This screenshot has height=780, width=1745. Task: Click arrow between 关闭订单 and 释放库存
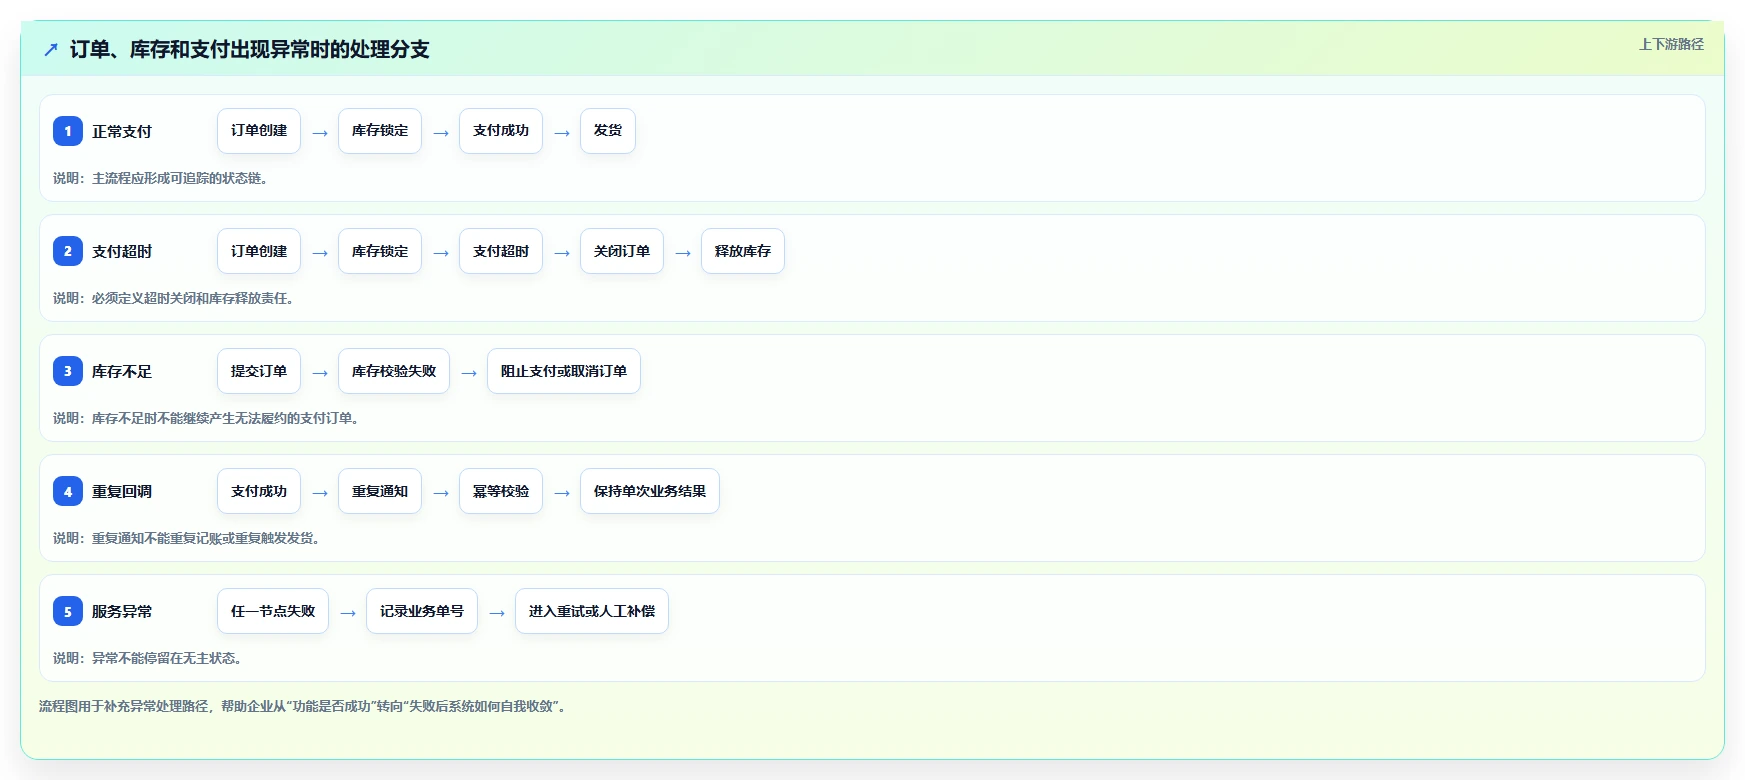(x=683, y=253)
